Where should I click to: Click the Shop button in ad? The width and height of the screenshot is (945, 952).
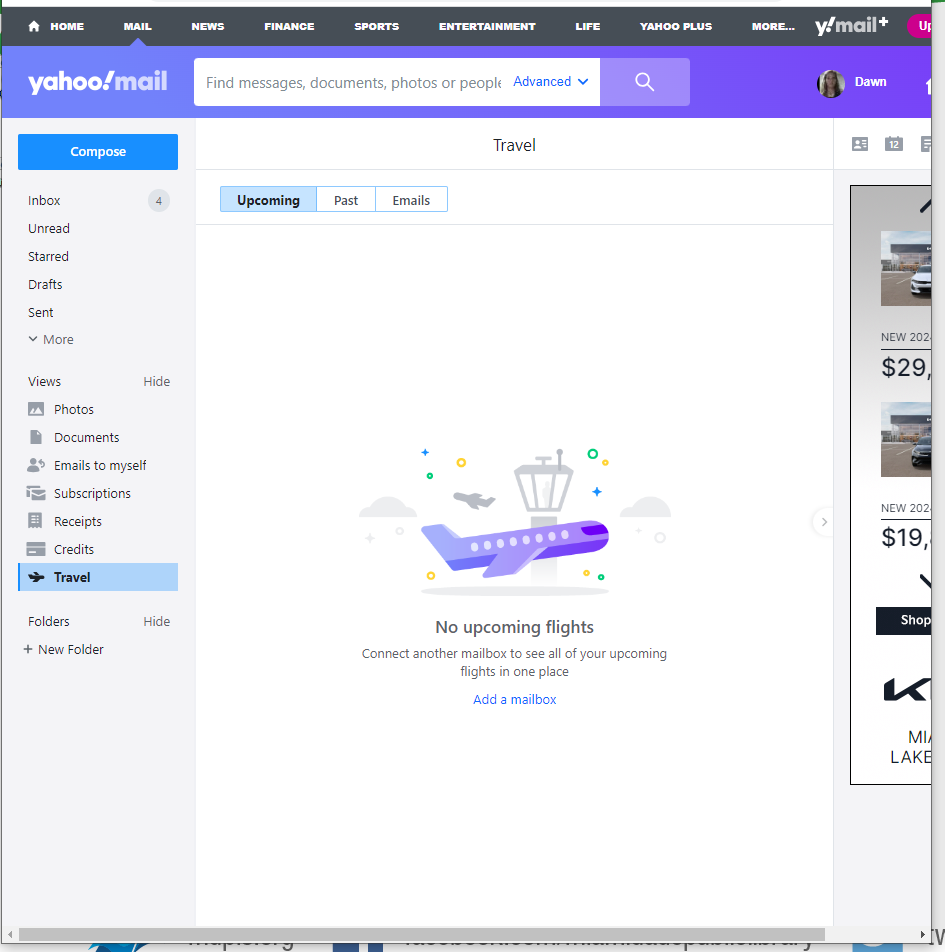click(x=904, y=620)
